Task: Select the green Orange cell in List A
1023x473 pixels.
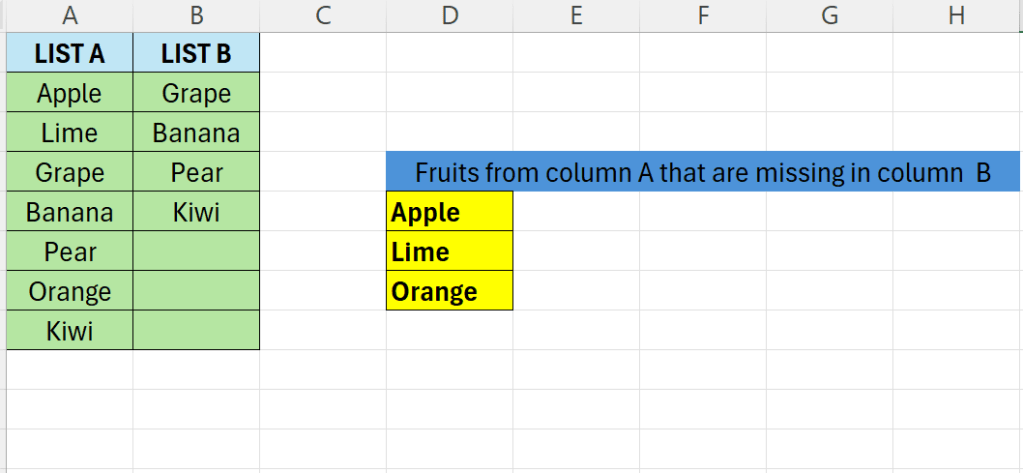Action: 69,292
